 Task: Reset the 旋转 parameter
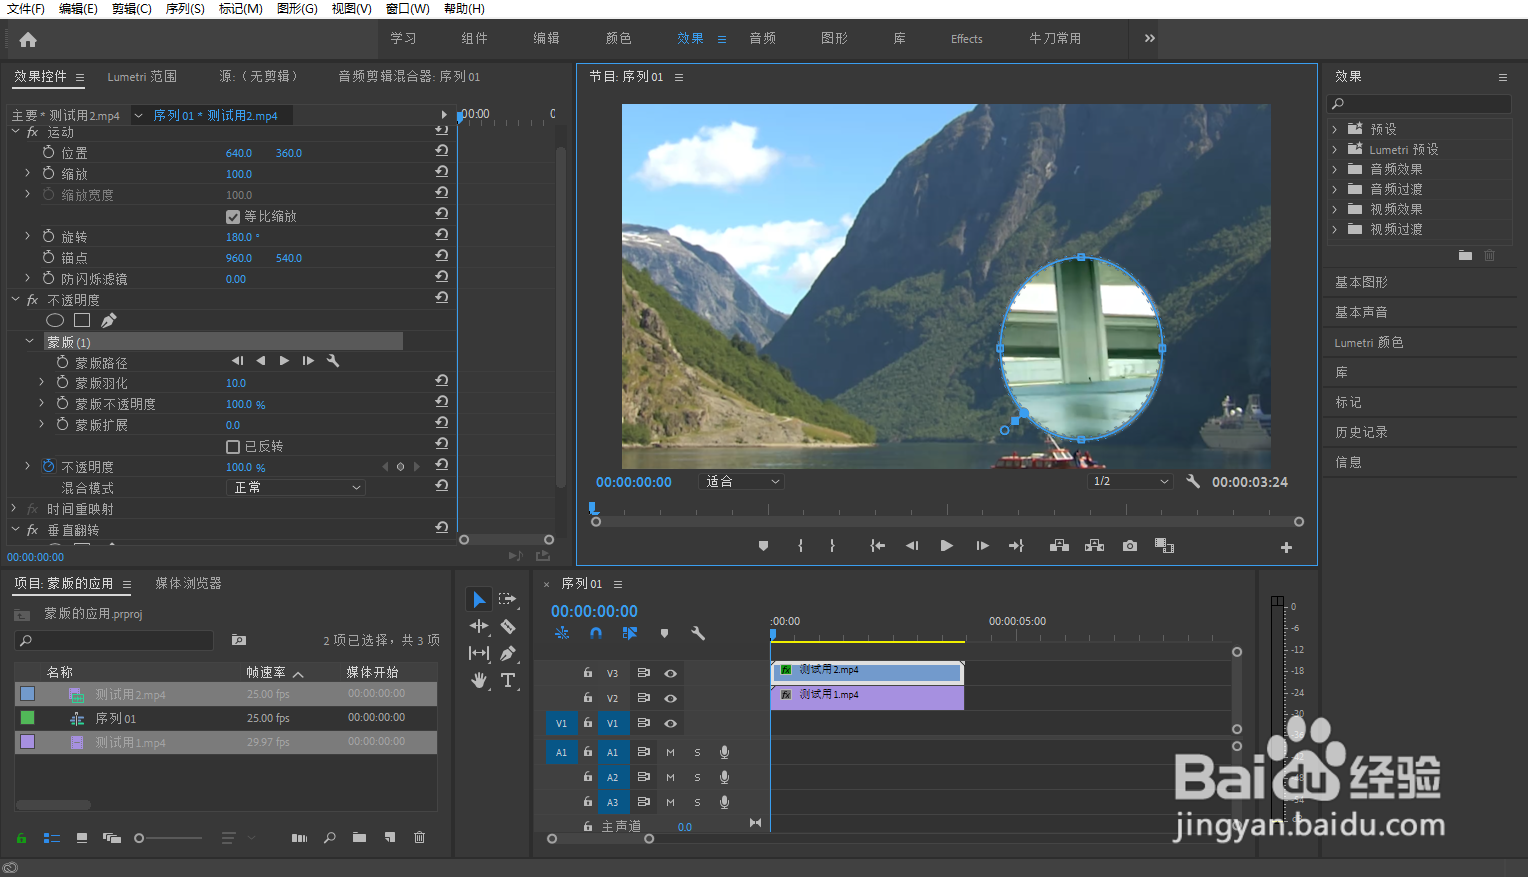441,234
